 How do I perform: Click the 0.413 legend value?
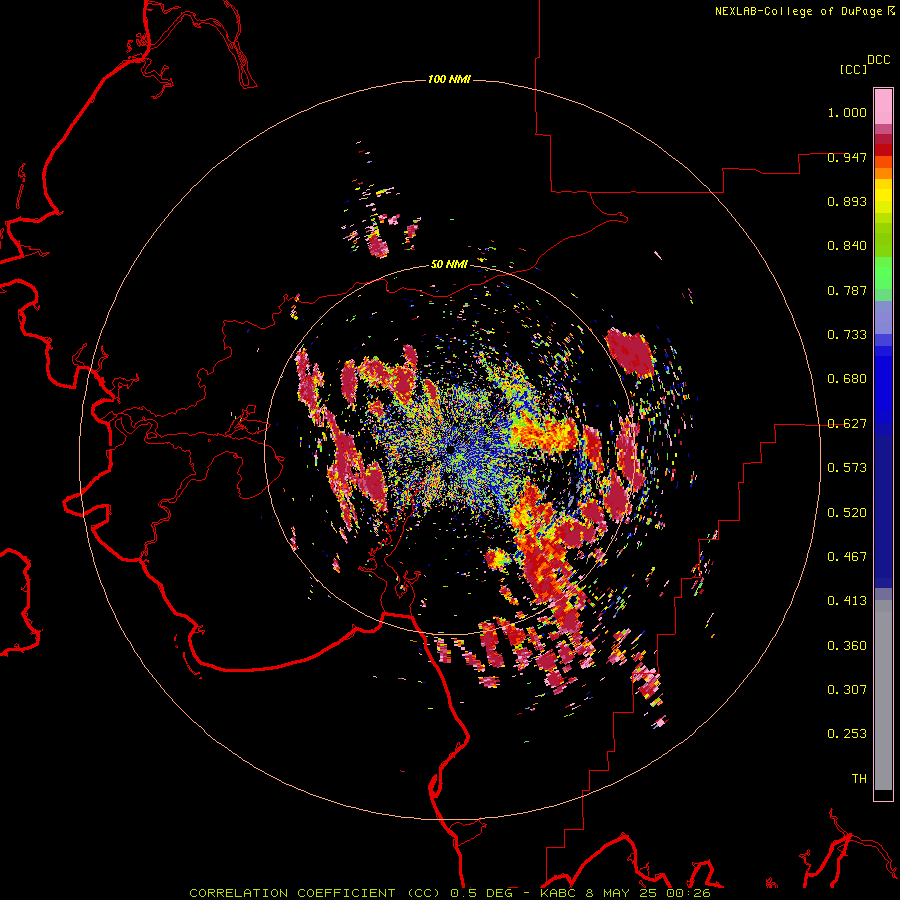tap(847, 601)
